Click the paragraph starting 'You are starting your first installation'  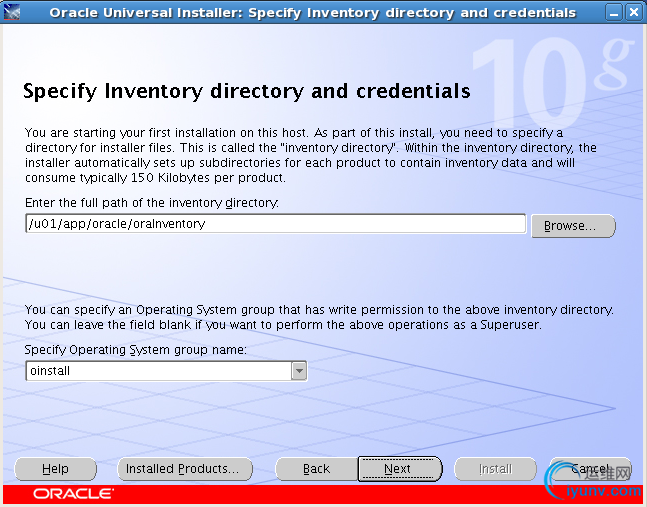point(310,155)
